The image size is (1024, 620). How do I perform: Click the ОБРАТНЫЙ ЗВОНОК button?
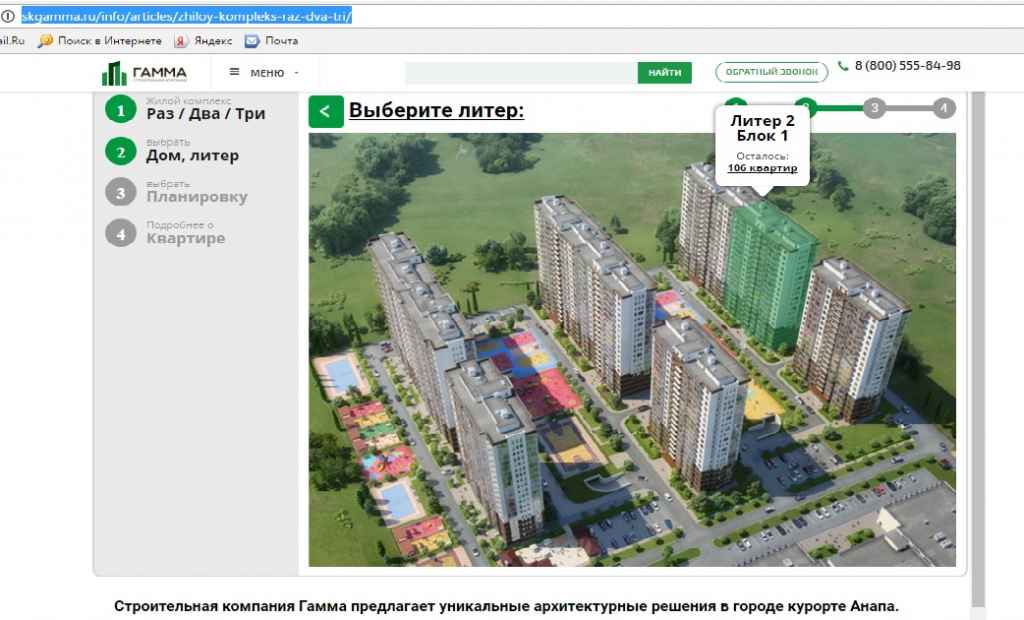coord(771,72)
